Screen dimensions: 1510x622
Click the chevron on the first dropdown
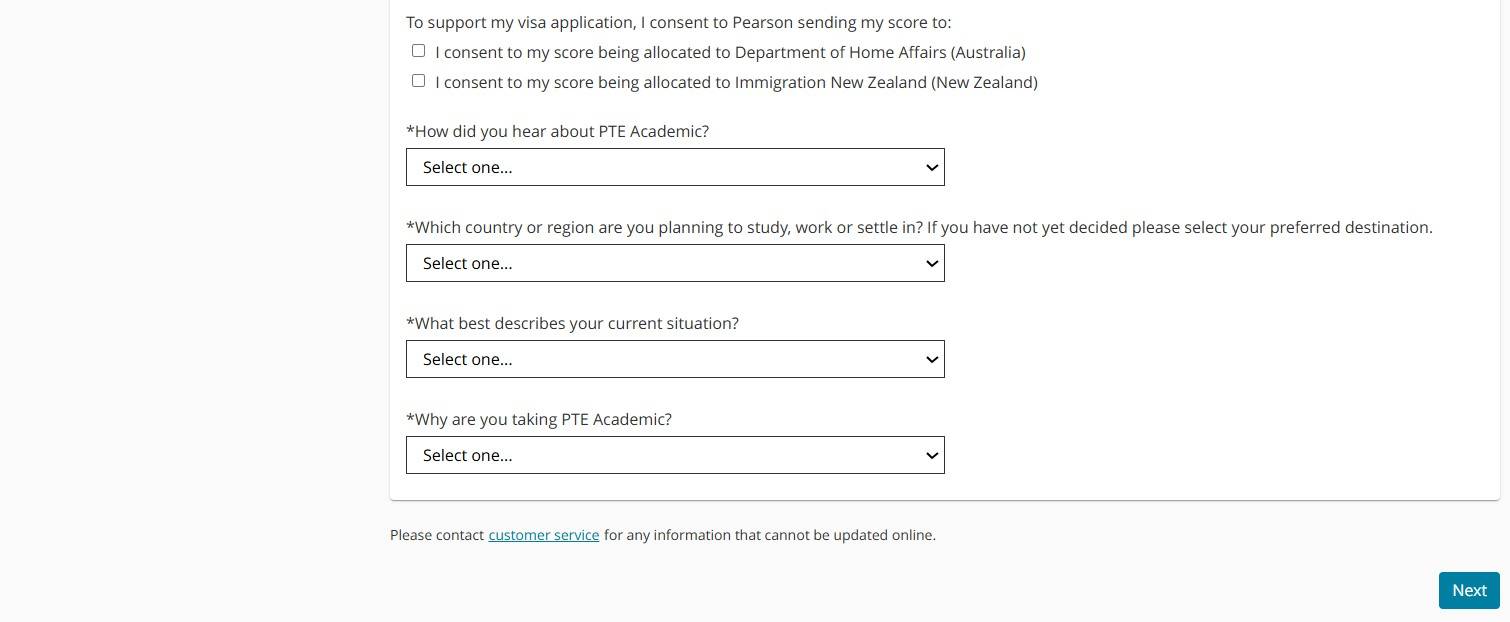(931, 167)
